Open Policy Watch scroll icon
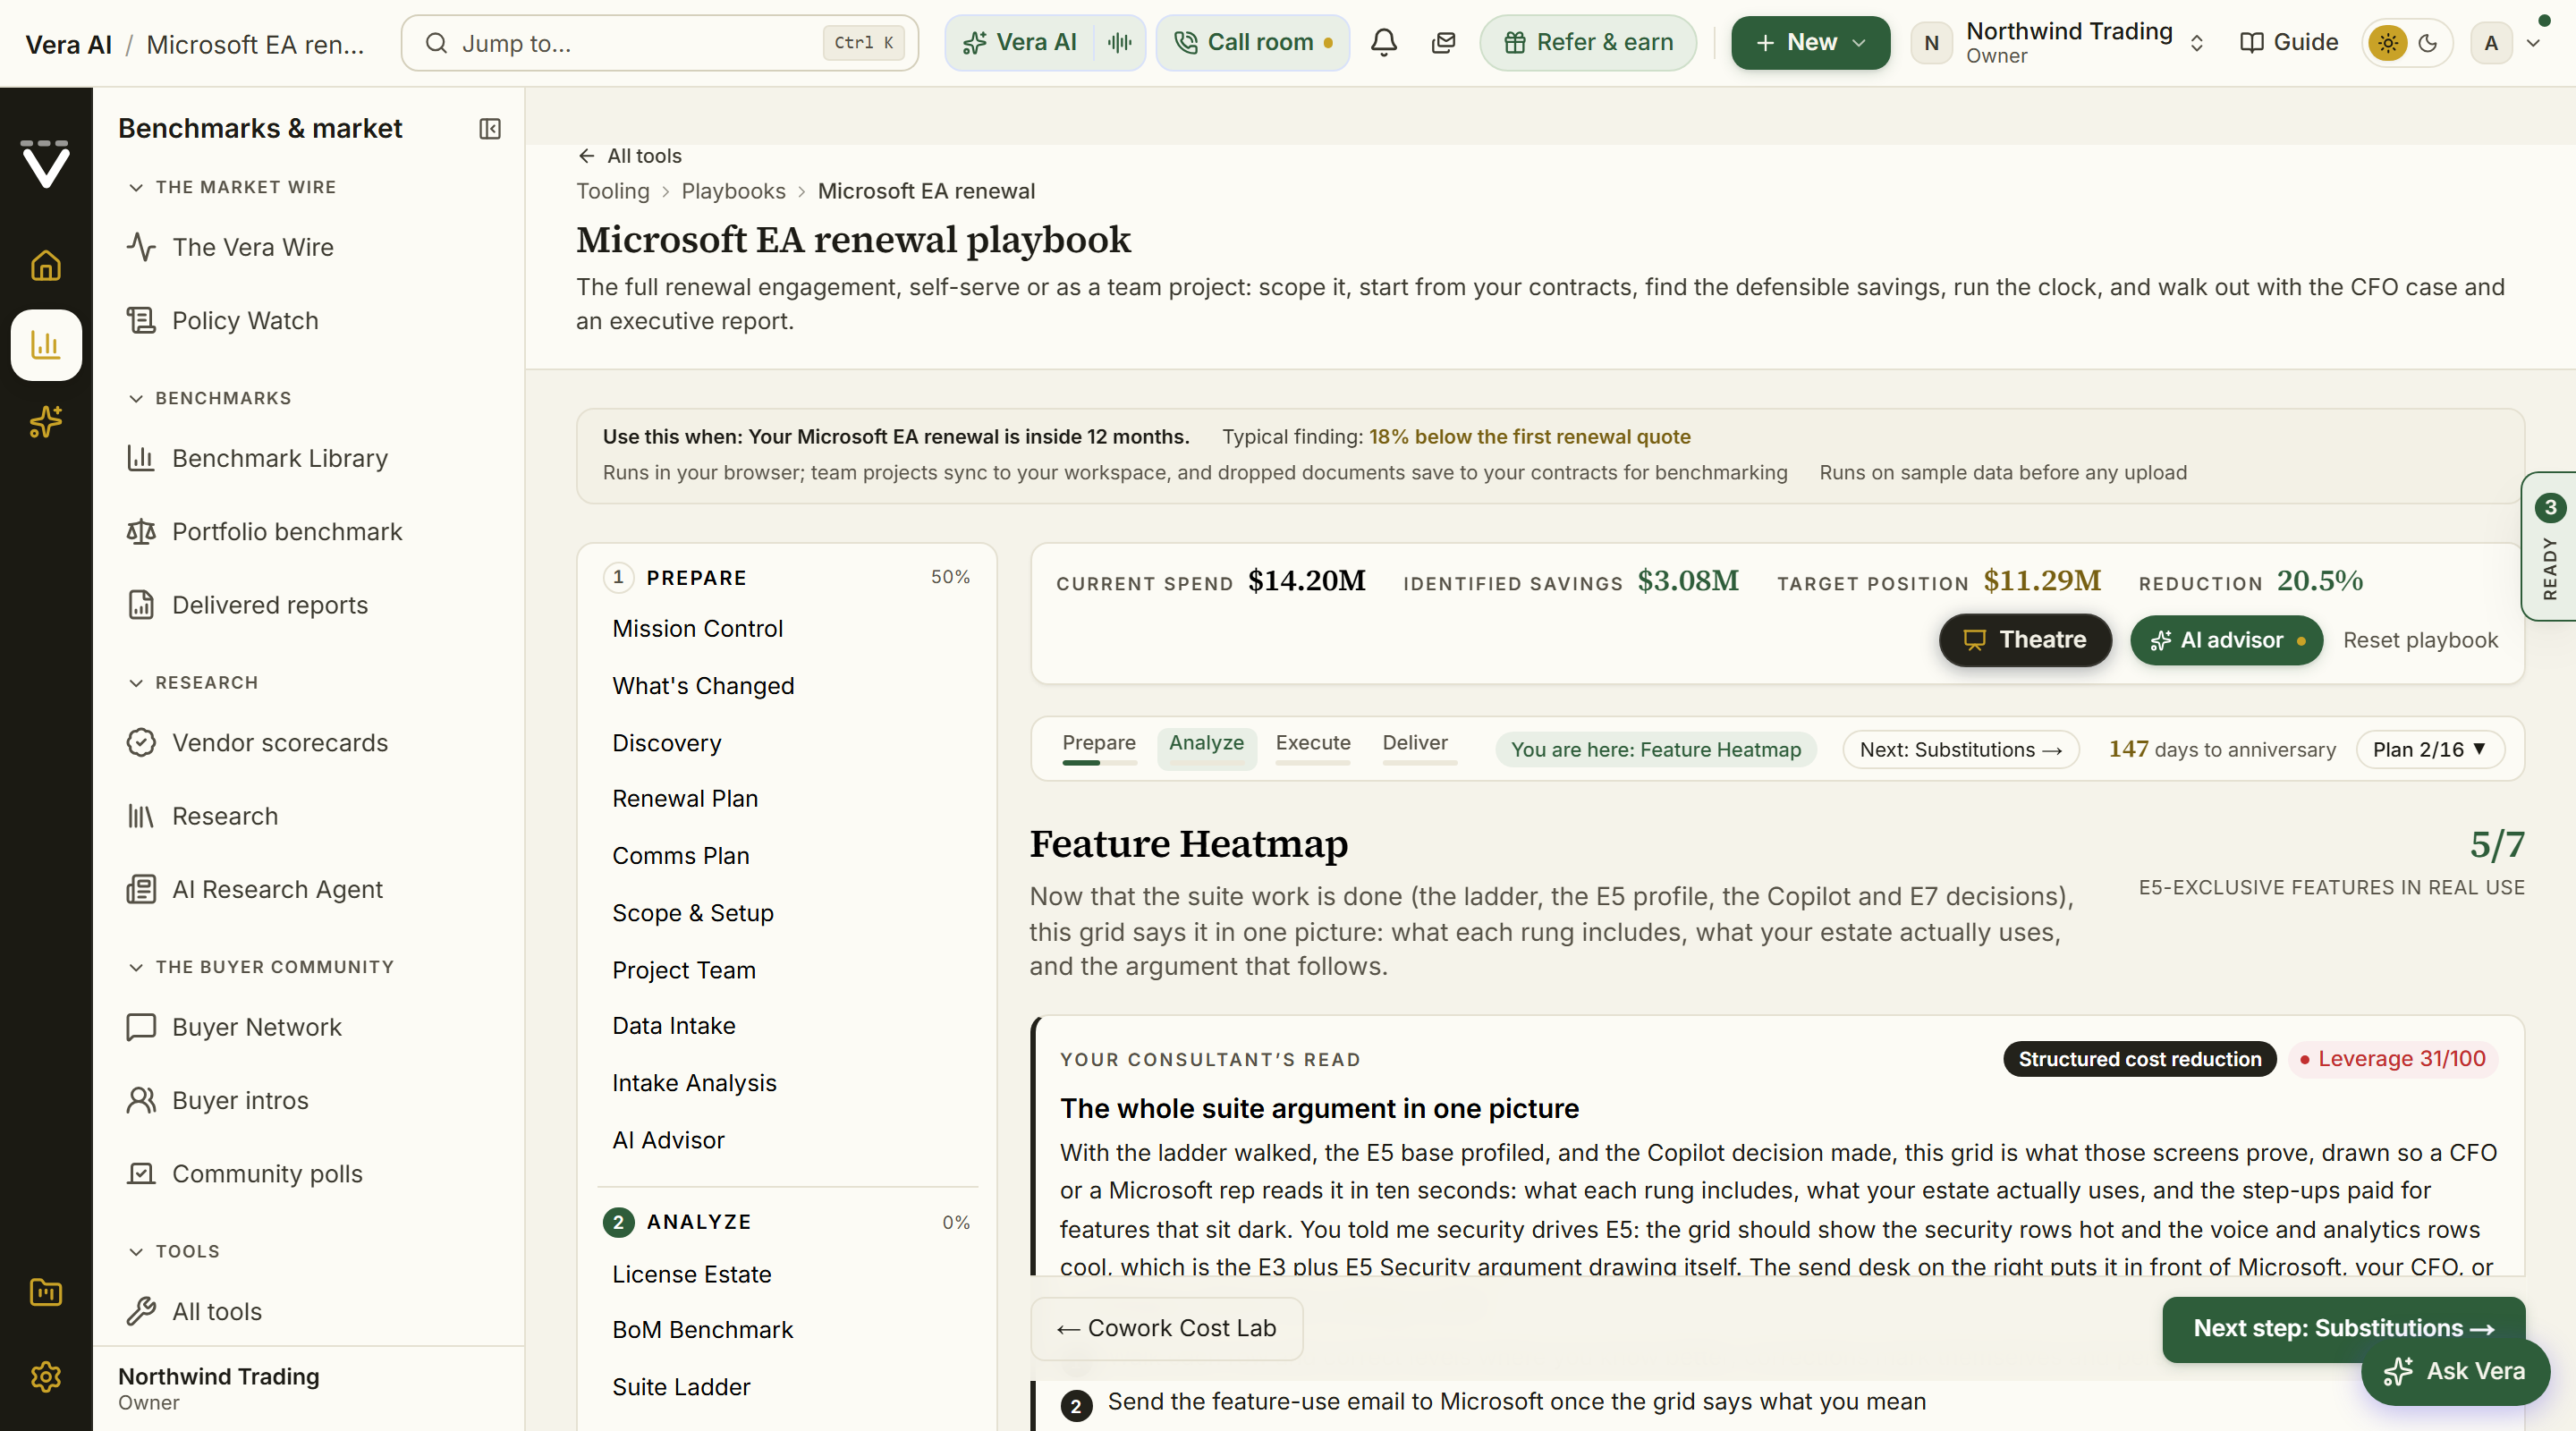 141,321
